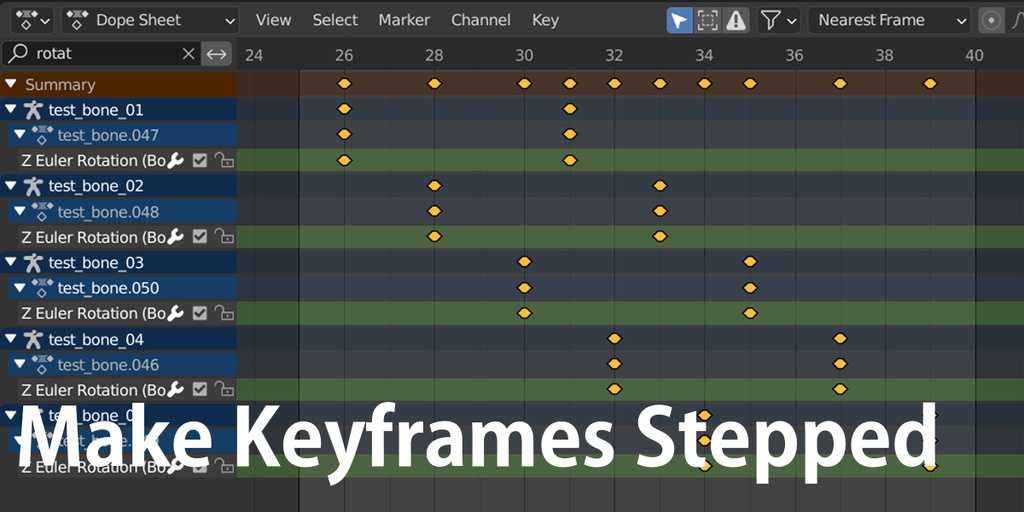Screen dimensions: 1024x512
Task: Open the Channel menu
Action: (x=481, y=20)
